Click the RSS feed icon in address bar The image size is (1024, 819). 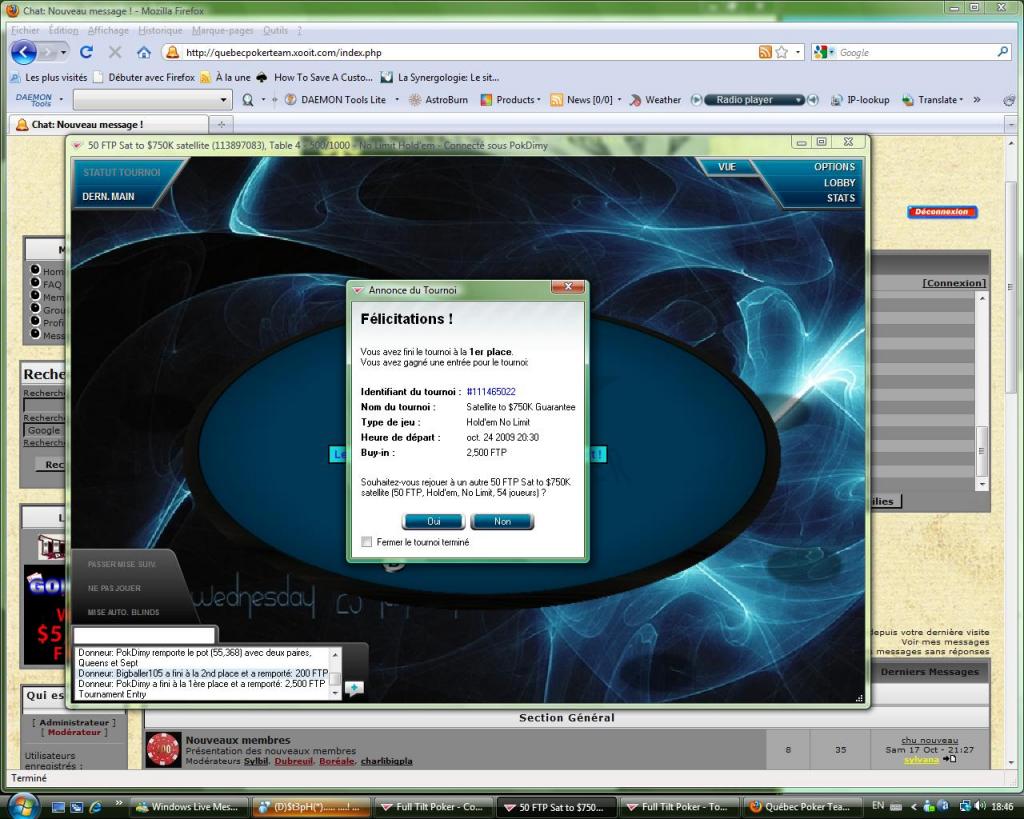(x=765, y=52)
